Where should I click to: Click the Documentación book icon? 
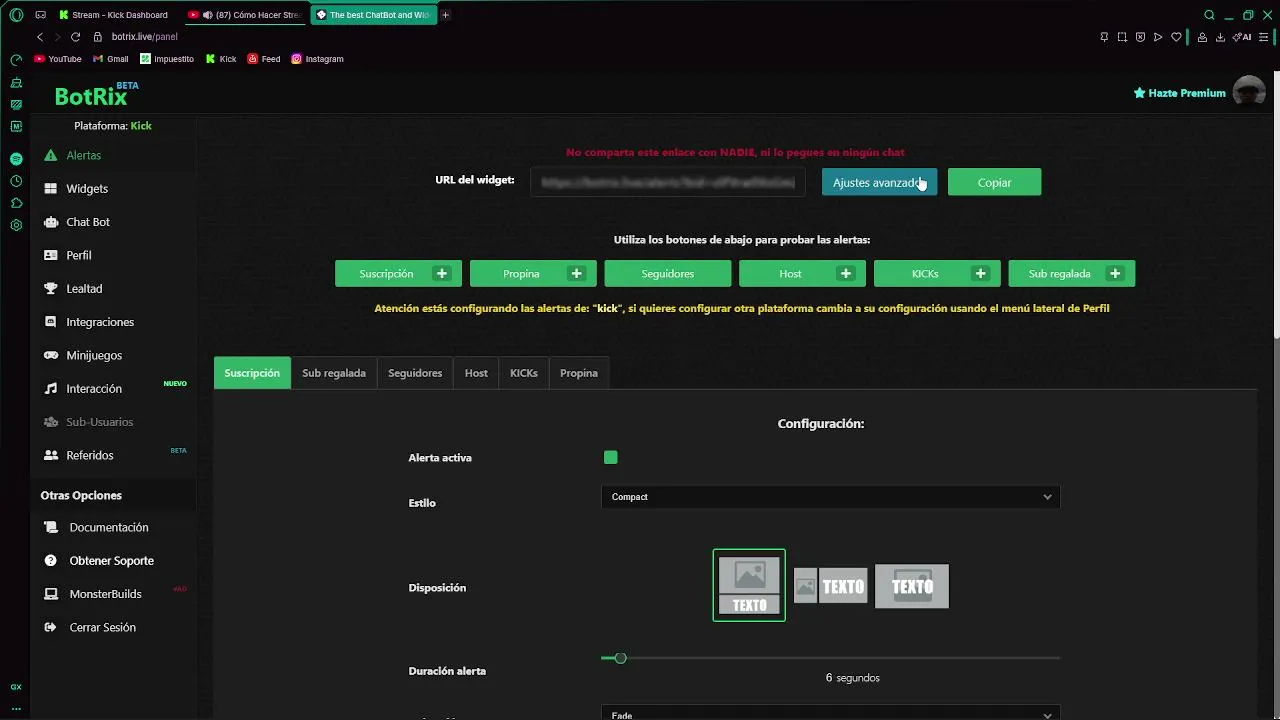click(x=51, y=527)
